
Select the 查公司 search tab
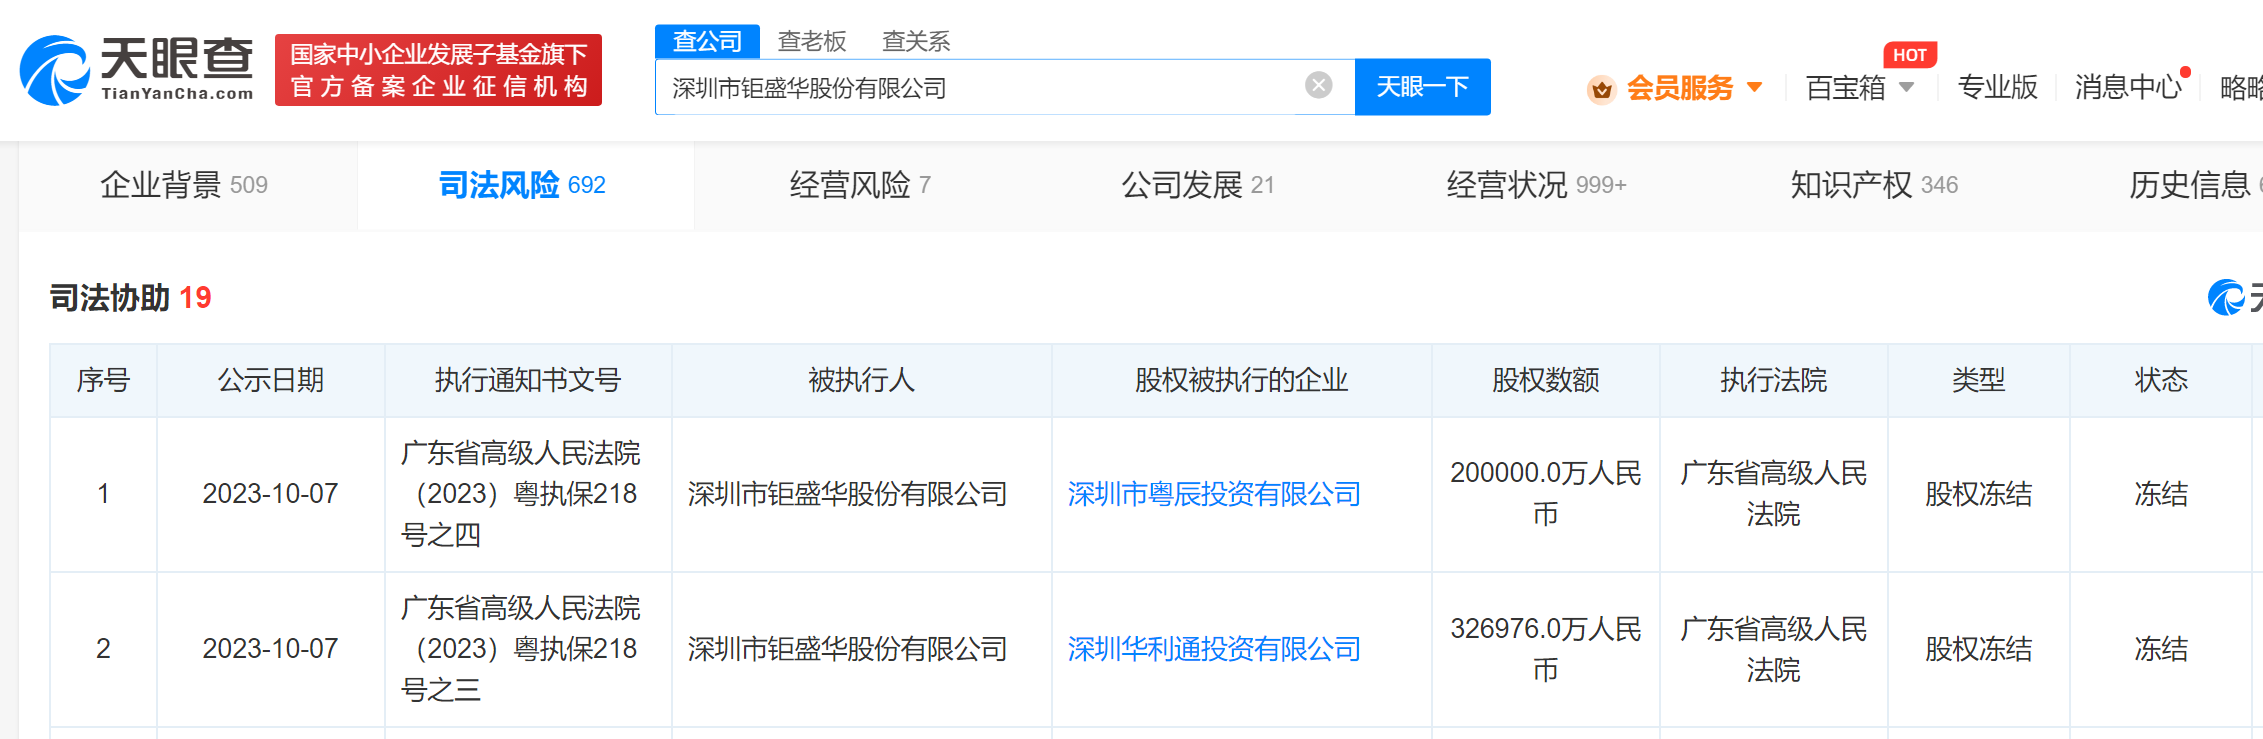707,41
